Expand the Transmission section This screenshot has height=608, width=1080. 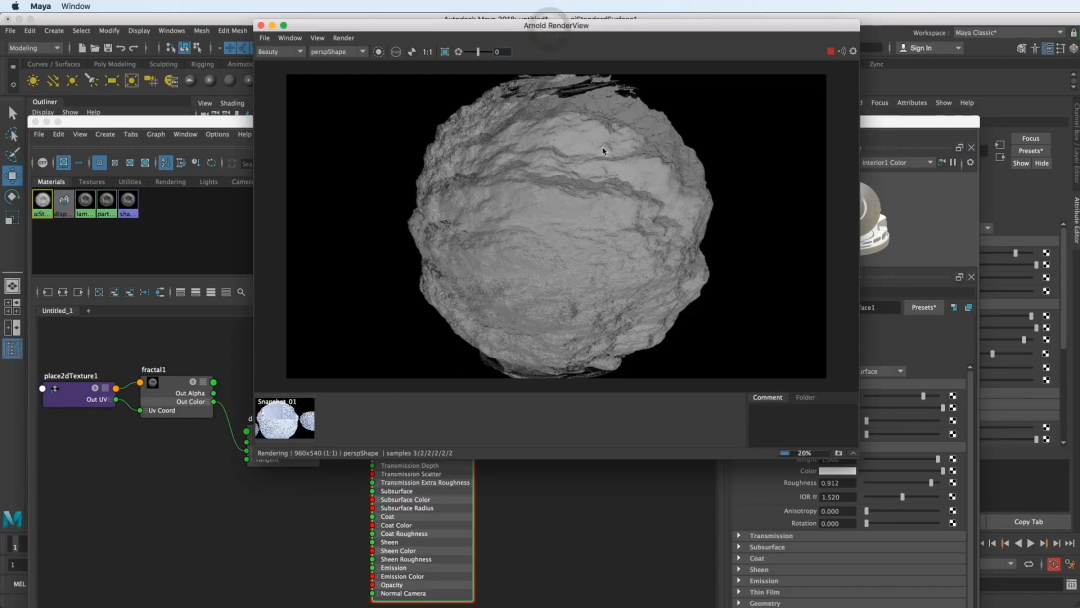point(770,536)
